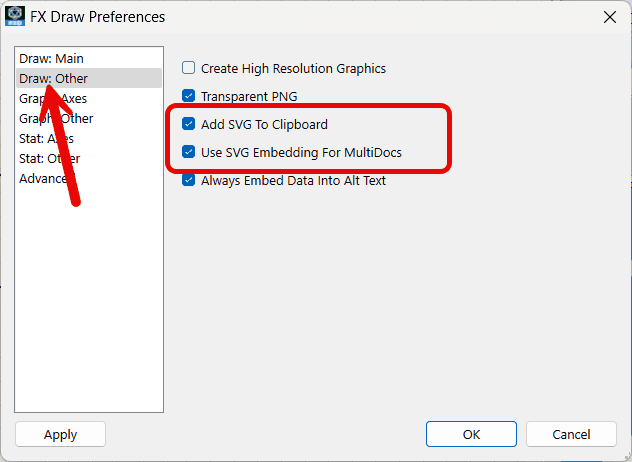Click the Transparent PNG label text
Screen dimensions: 632x462
249,96
